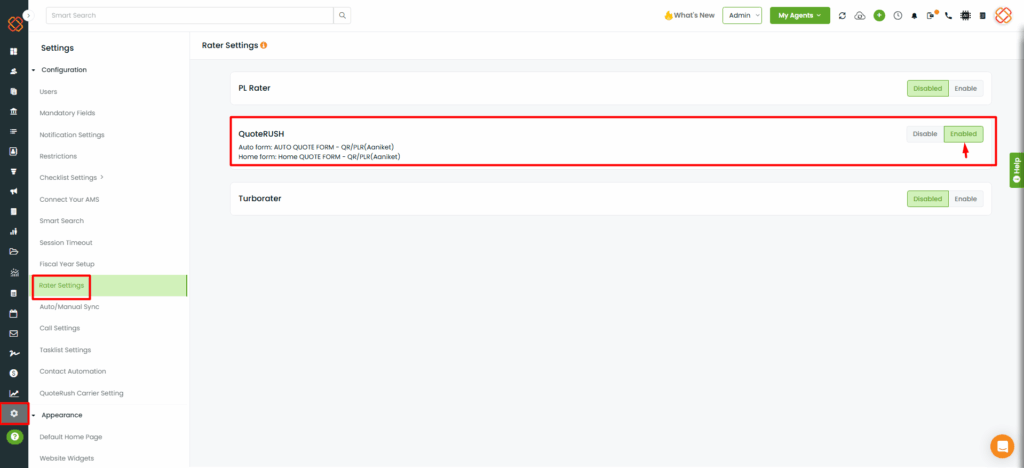
Task: Open the bank building icon in sidebar
Action: tap(14, 112)
